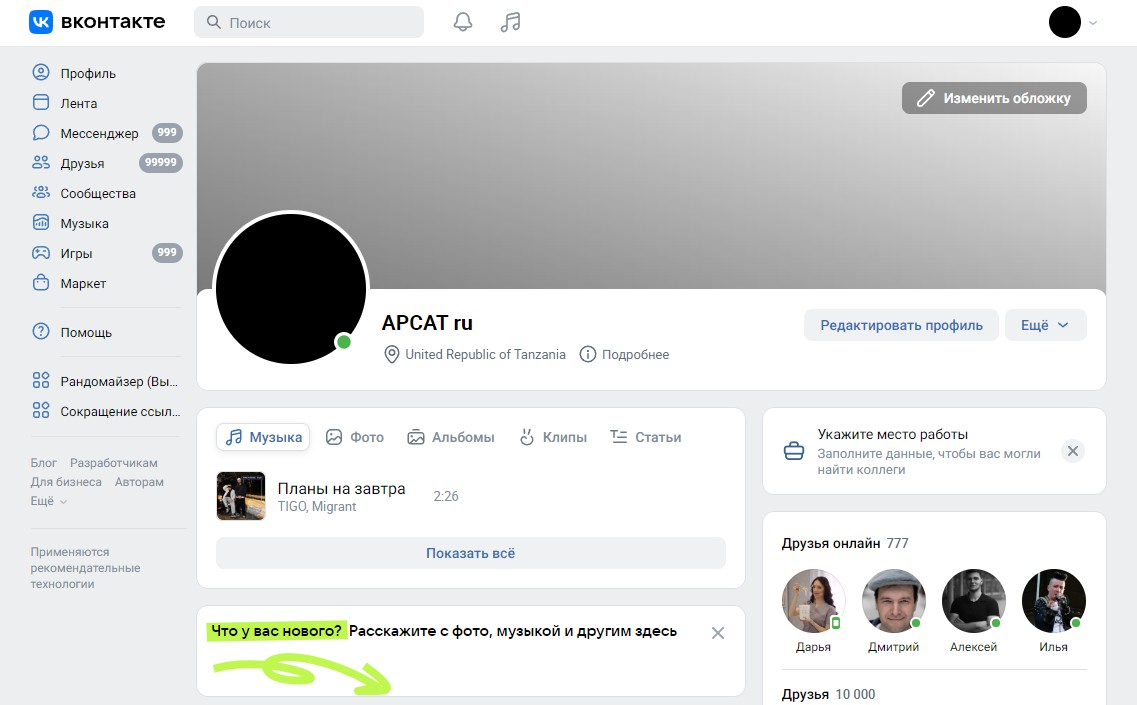
Task: Dismiss the workplace suggestion card
Action: (1072, 451)
